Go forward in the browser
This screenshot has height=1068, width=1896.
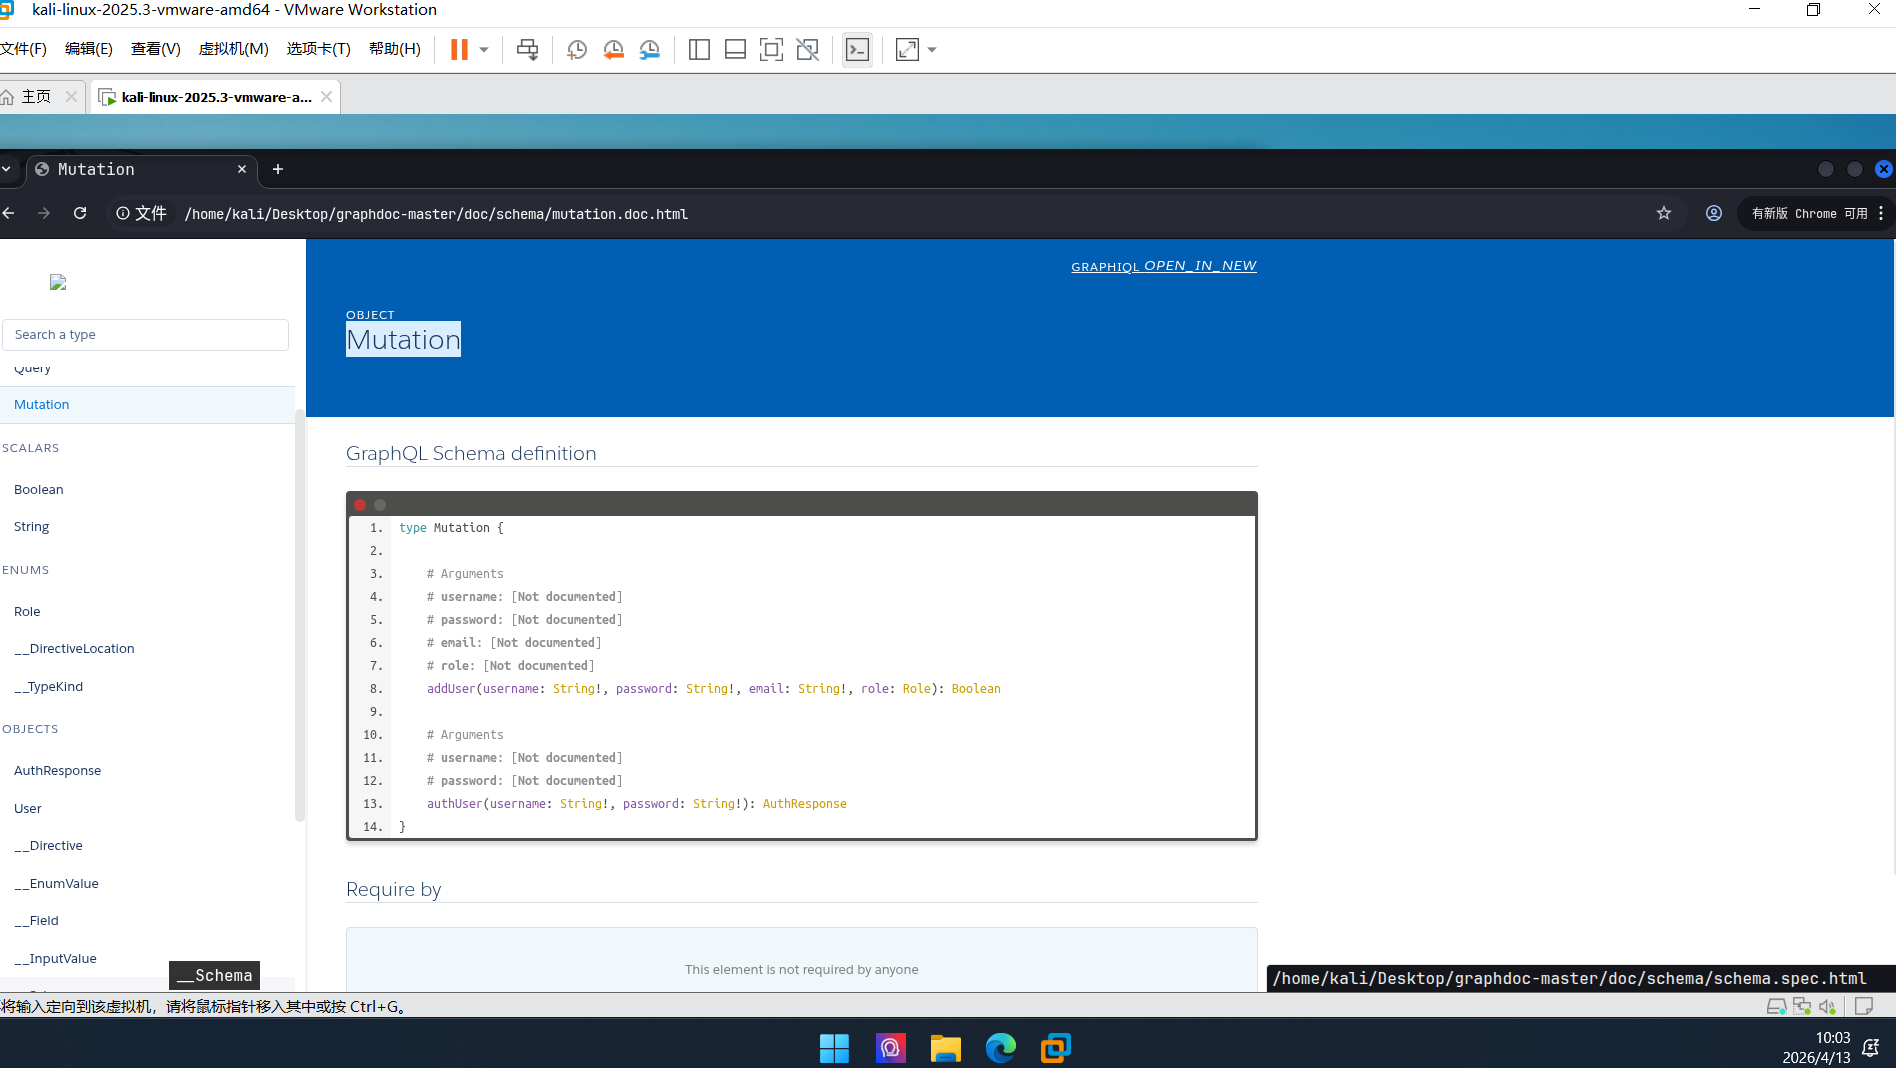(x=44, y=213)
